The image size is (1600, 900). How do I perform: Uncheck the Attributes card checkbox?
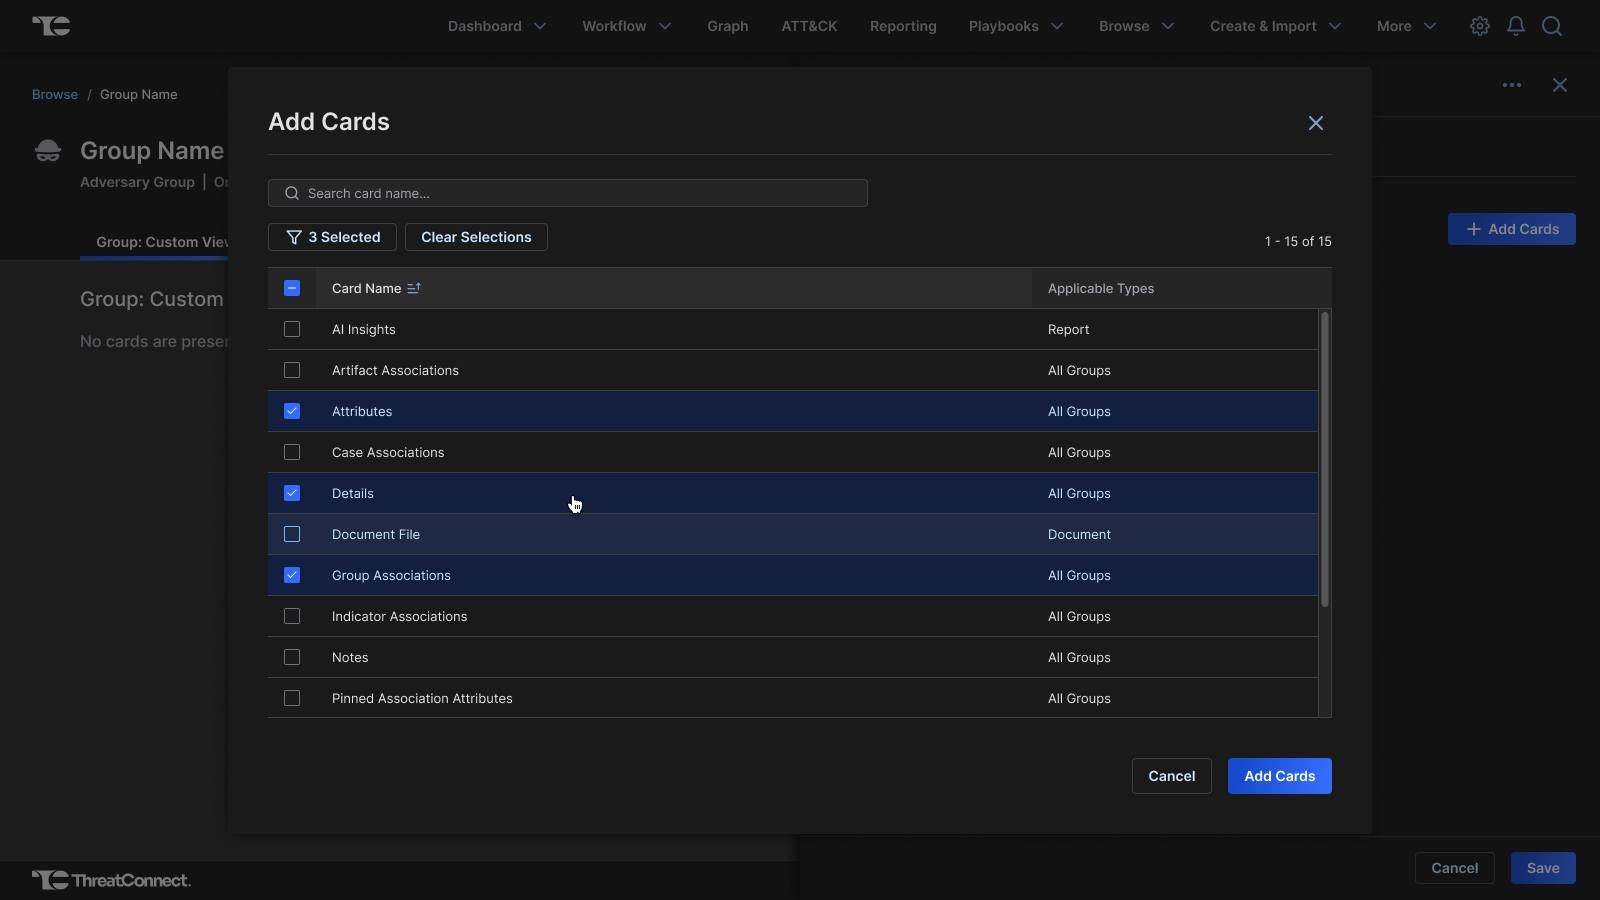pos(292,411)
